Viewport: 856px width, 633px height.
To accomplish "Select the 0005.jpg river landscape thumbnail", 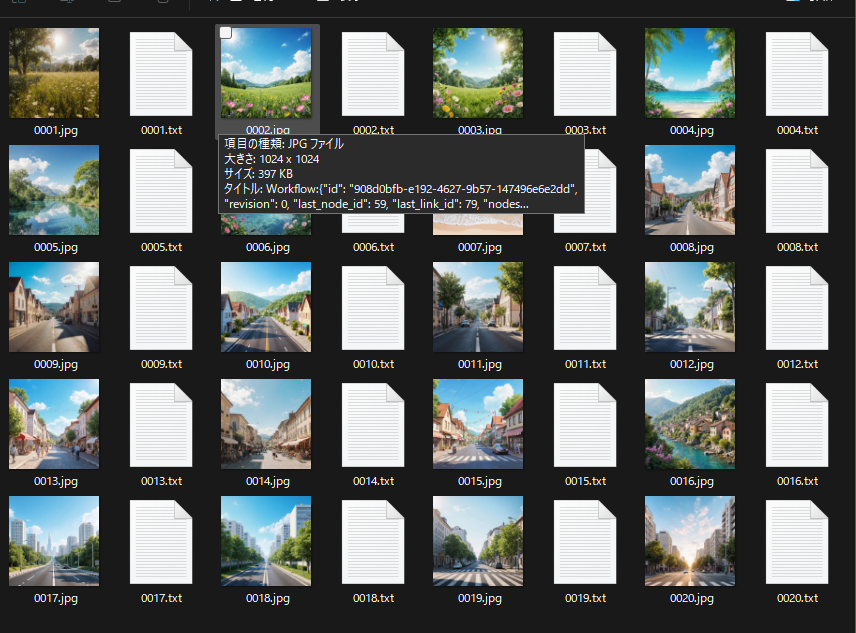I will pos(54,190).
